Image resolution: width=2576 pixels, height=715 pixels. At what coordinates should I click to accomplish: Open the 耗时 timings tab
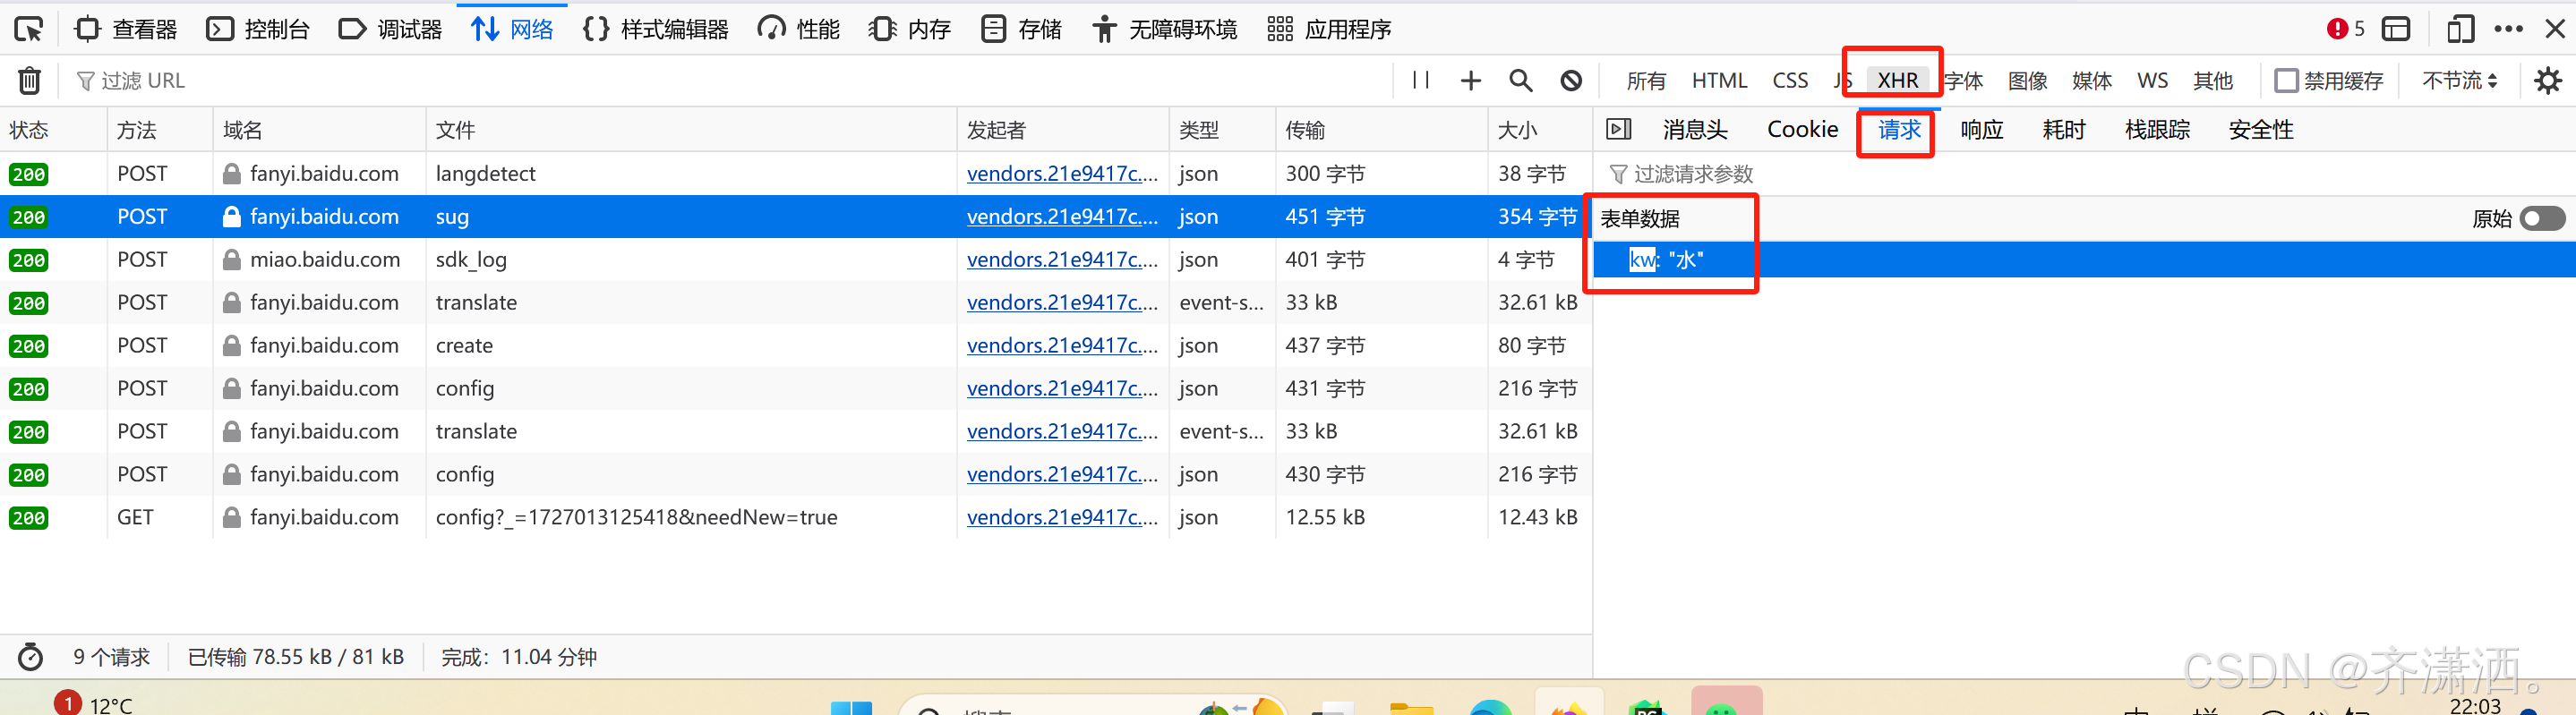[2063, 129]
